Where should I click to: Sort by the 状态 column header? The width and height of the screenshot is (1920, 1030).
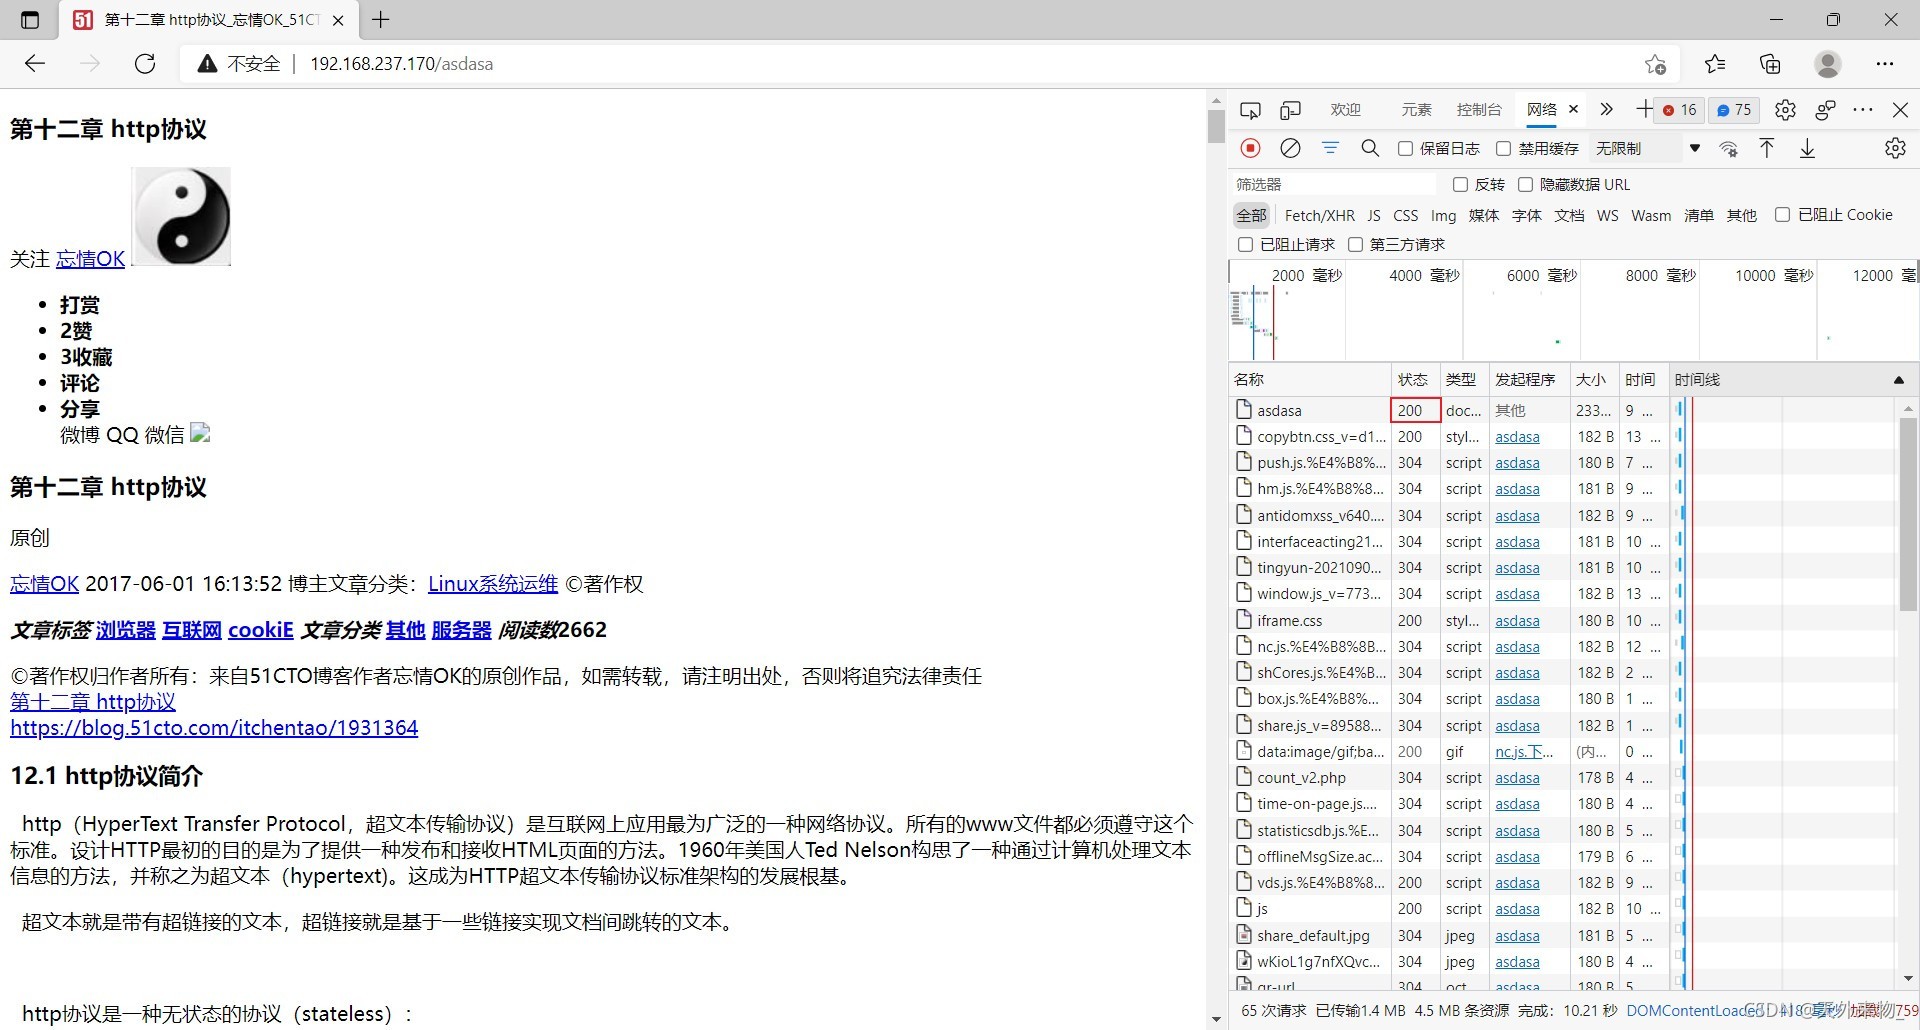coord(1413,380)
